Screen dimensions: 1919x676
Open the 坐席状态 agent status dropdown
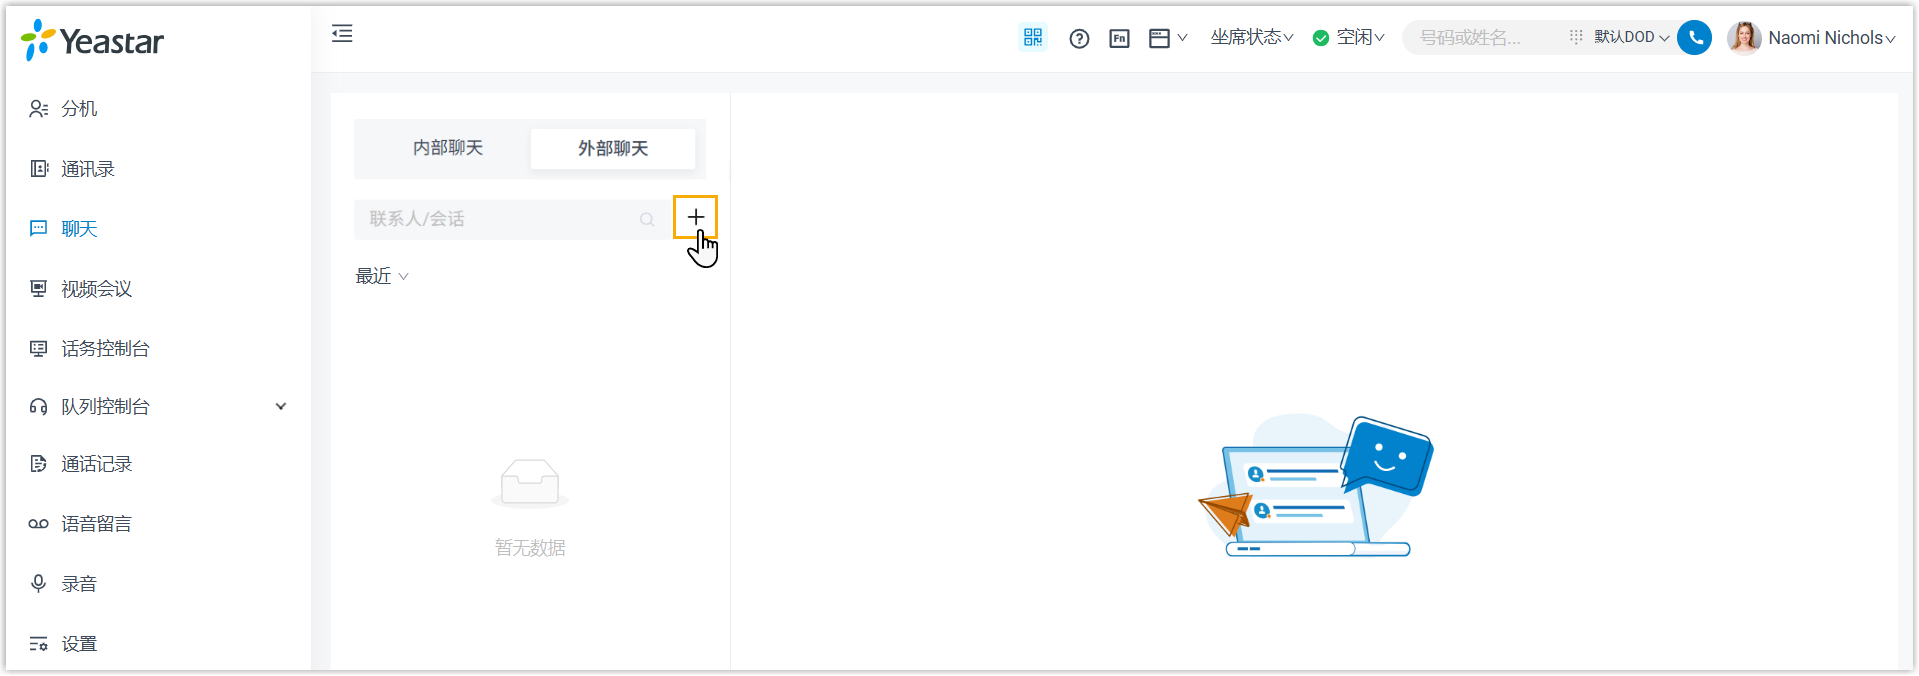point(1251,38)
